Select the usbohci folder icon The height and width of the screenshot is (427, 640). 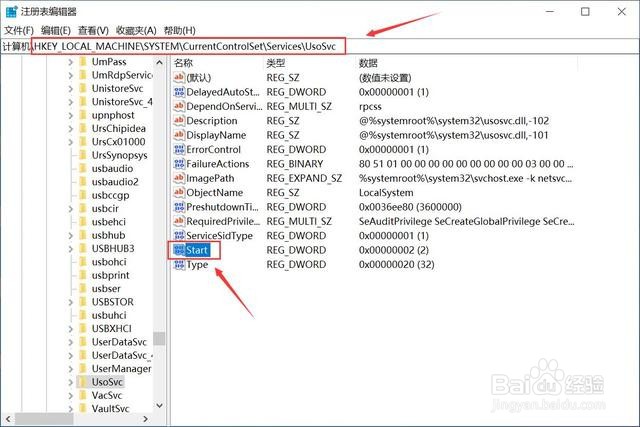pos(83,262)
